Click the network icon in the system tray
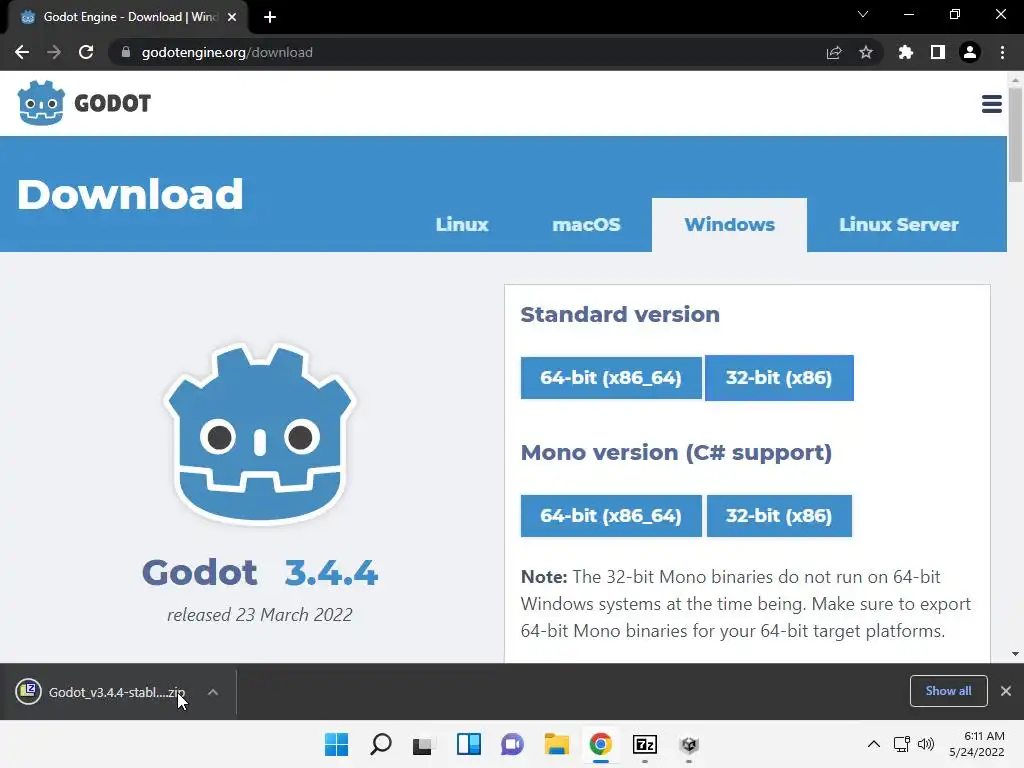1024x768 pixels. tap(902, 744)
